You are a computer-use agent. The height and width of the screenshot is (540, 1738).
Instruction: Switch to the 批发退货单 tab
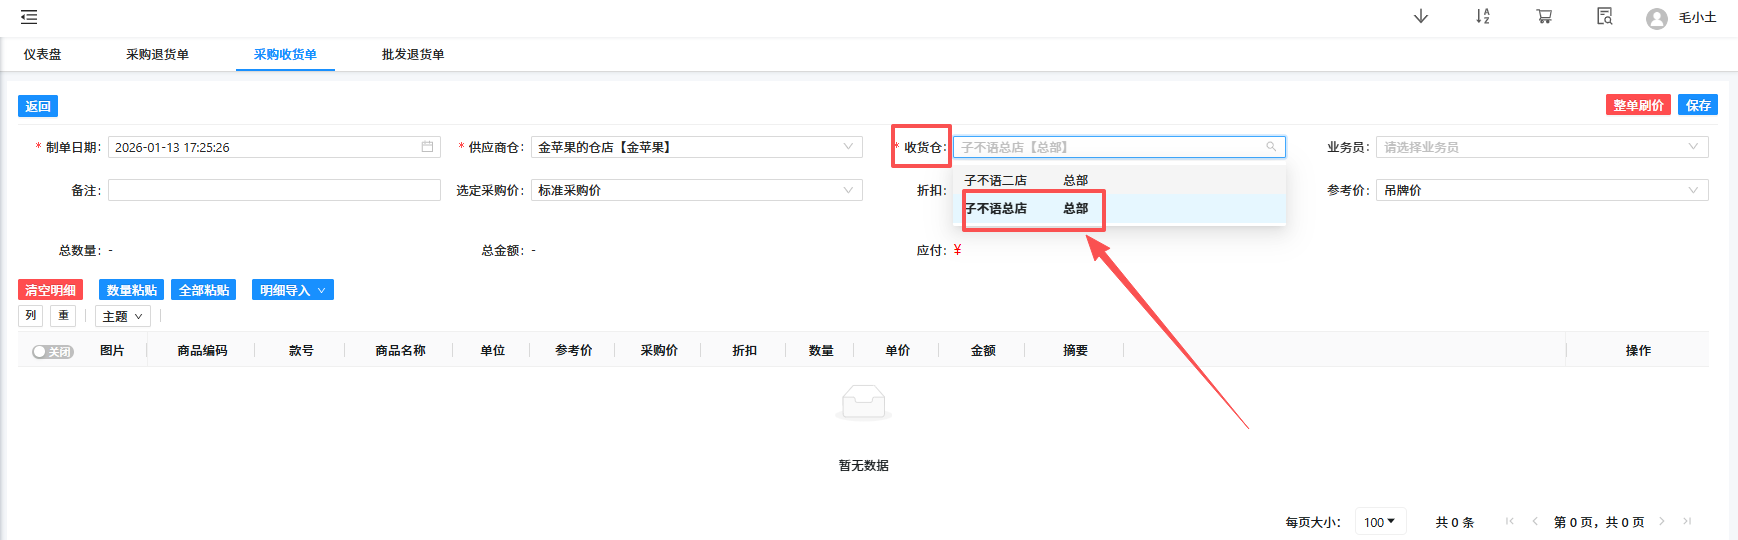click(412, 55)
